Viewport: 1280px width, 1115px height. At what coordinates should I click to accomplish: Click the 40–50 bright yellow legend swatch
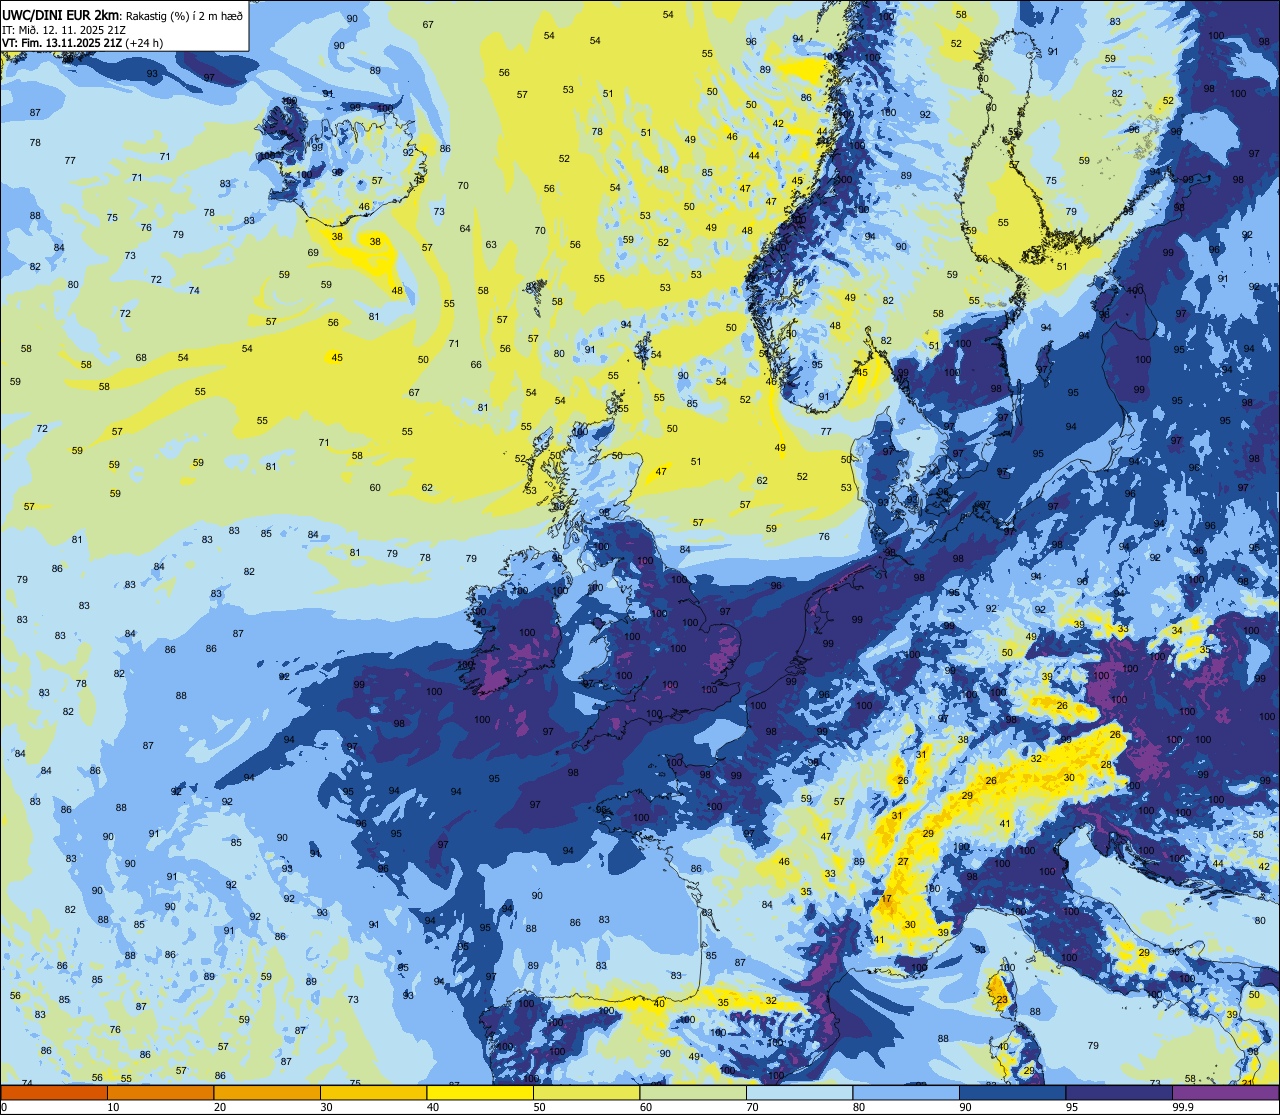coord(480,1092)
